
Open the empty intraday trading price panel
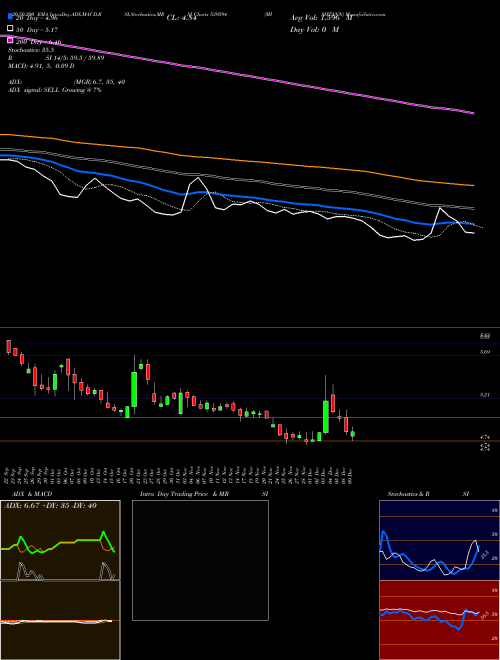pyautogui.click(x=200, y=560)
